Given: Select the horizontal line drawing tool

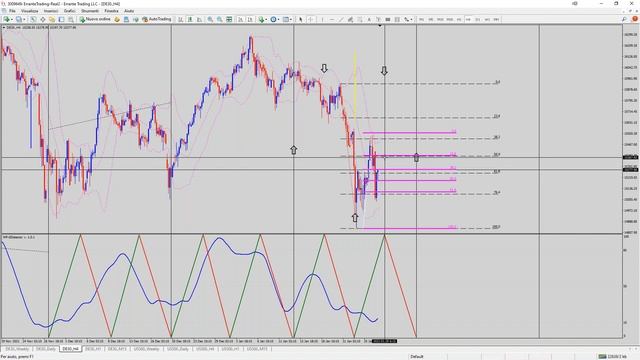Looking at the screenshot, I should tap(332, 19).
